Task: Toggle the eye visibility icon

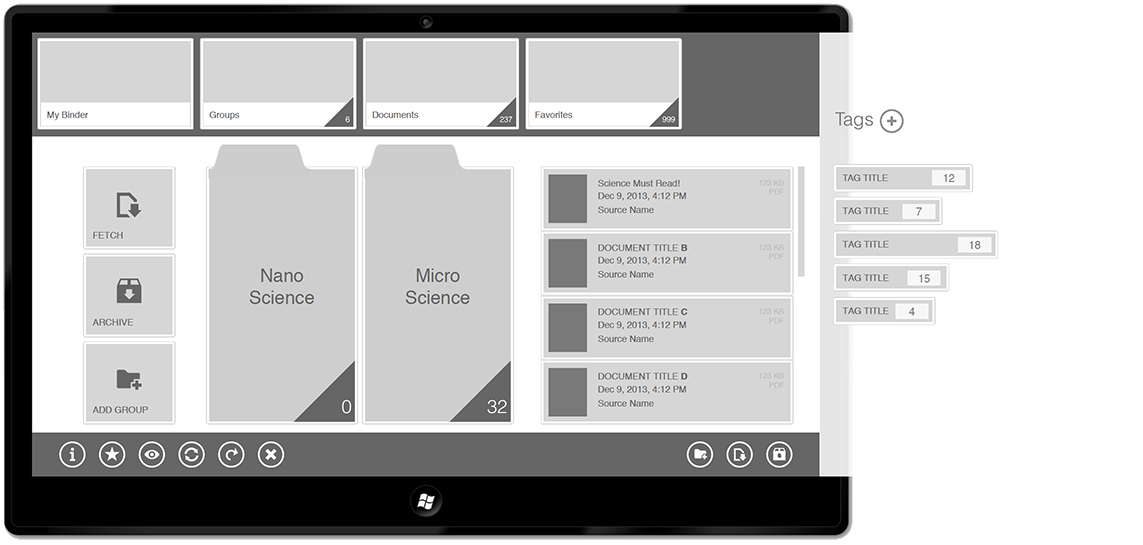Action: [152, 455]
